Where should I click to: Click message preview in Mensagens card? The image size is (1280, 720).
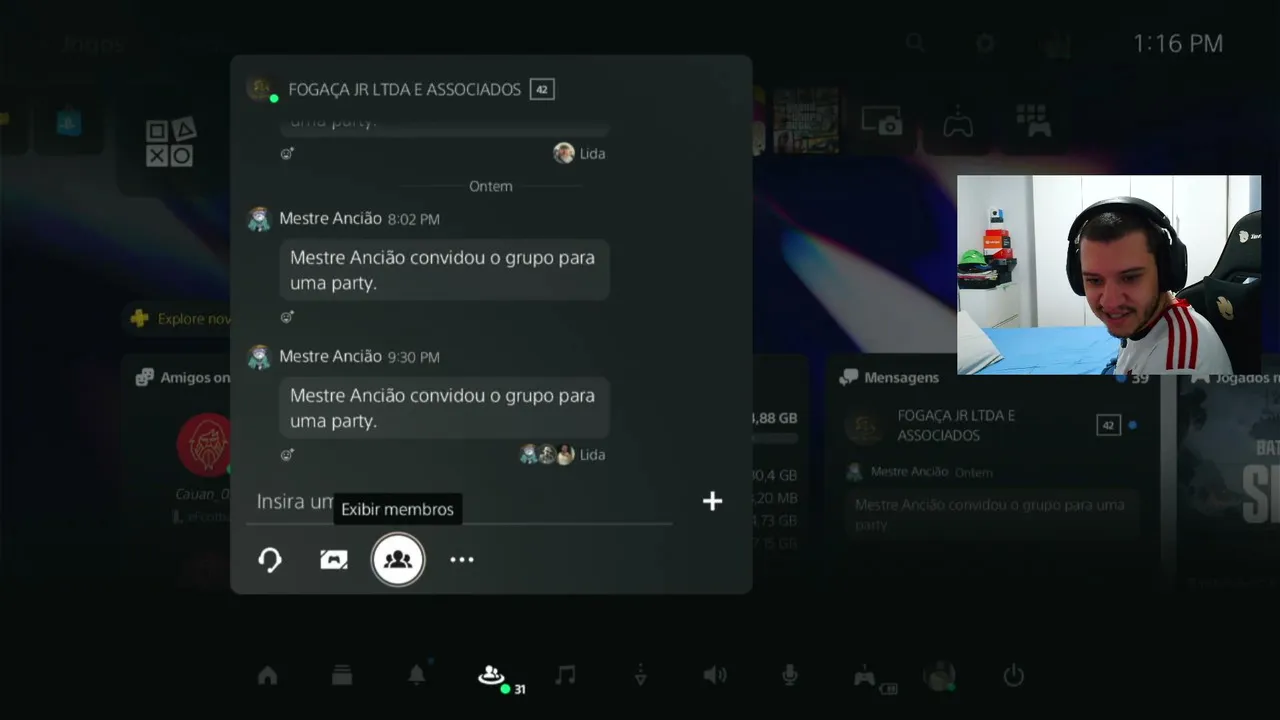[990, 514]
